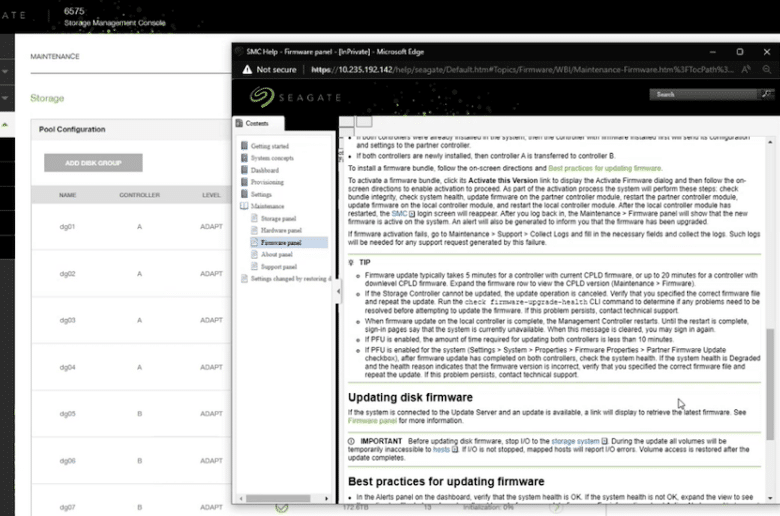Screen dimensions: 780x516
Task: Open the Hardware panel topic
Action: click(x=281, y=230)
